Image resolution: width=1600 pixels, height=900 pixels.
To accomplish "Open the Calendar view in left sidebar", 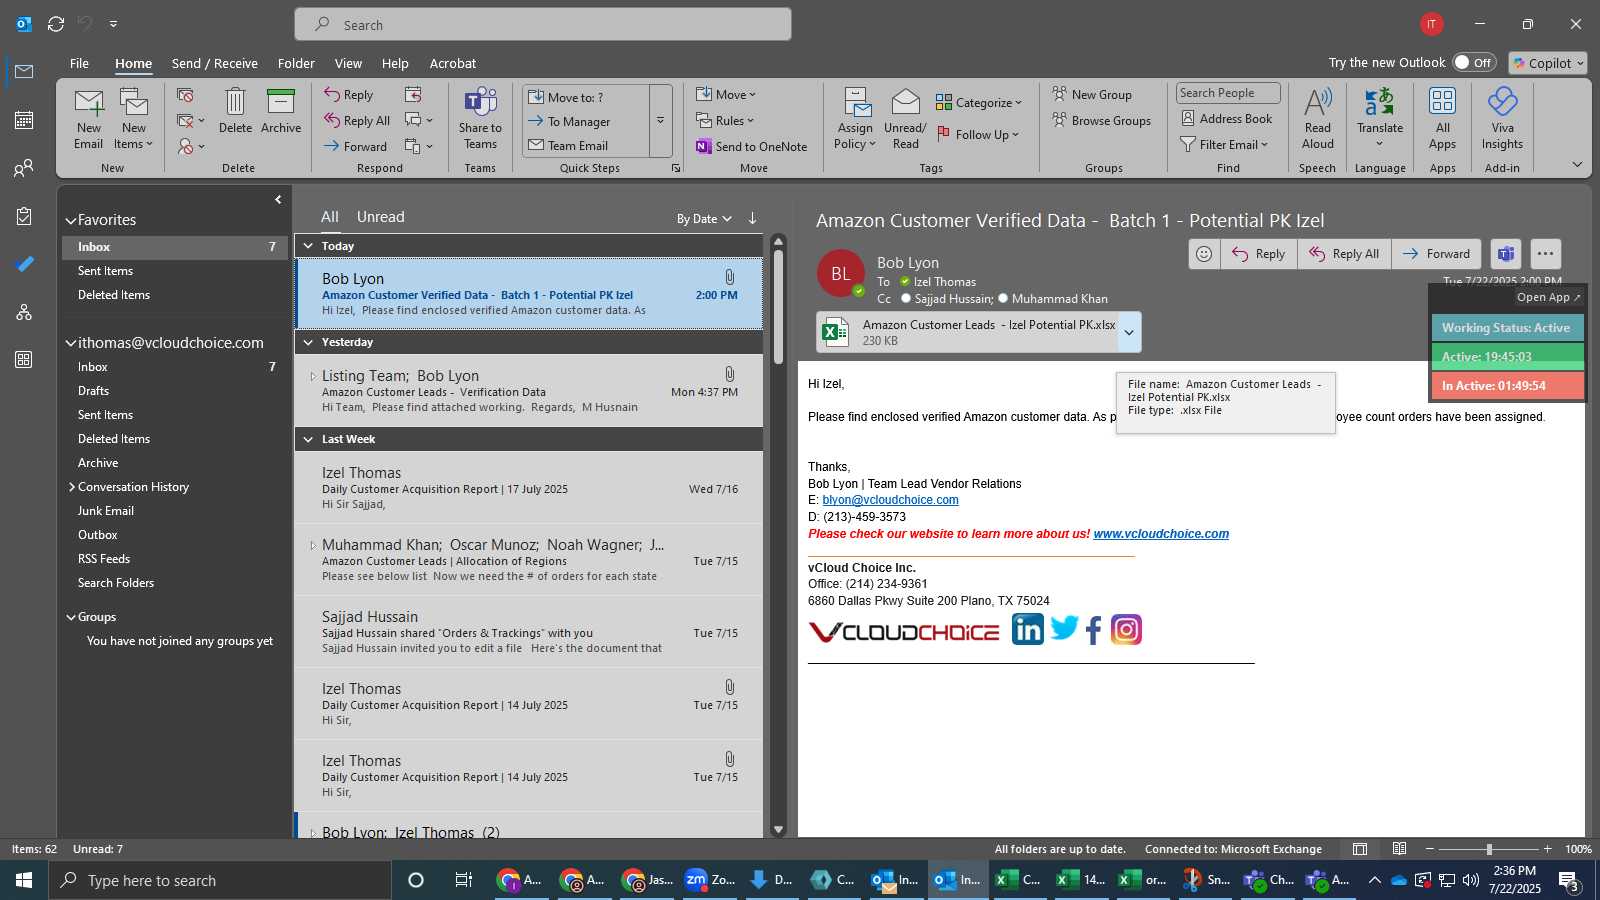I will 24,120.
